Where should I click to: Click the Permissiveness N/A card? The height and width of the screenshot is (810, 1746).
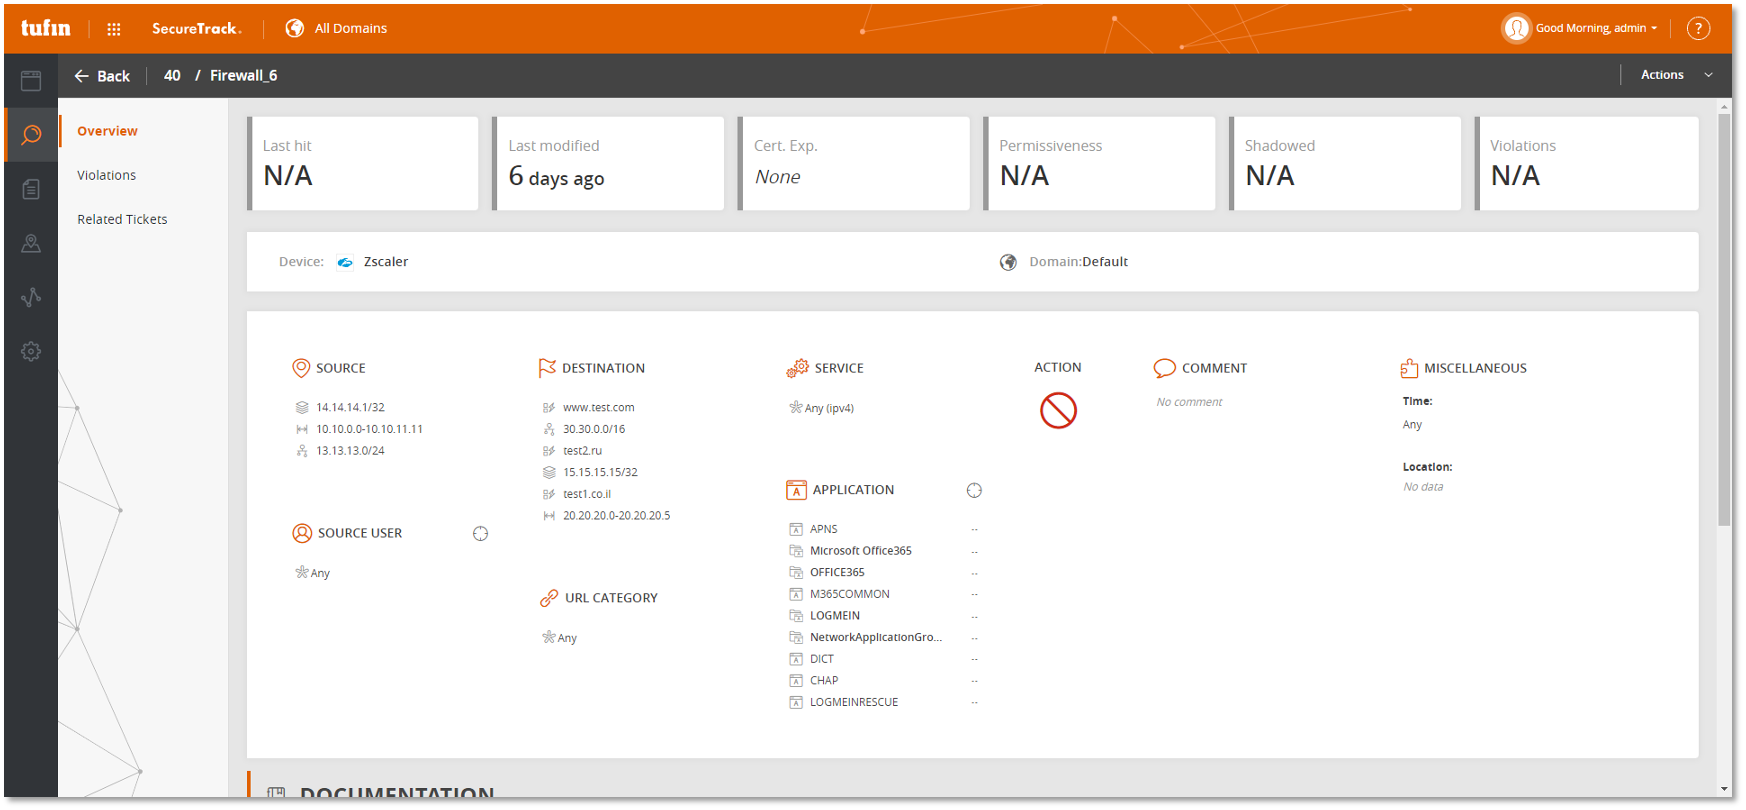tap(1099, 164)
